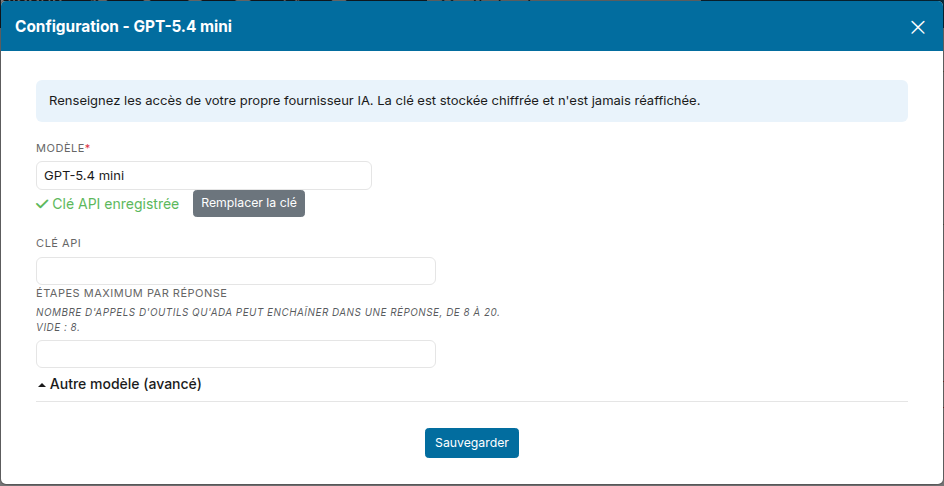Focus the Clé API input field
The image size is (944, 486).
pyautogui.click(x=235, y=271)
